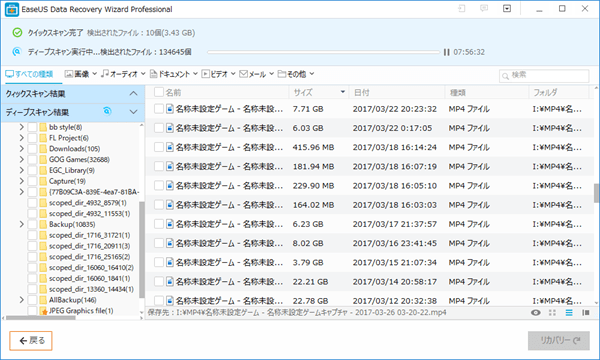Image resolution: width=600 pixels, height=360 pixels.
Task: Click the folder icon for GOG Games
Action: 43,160
